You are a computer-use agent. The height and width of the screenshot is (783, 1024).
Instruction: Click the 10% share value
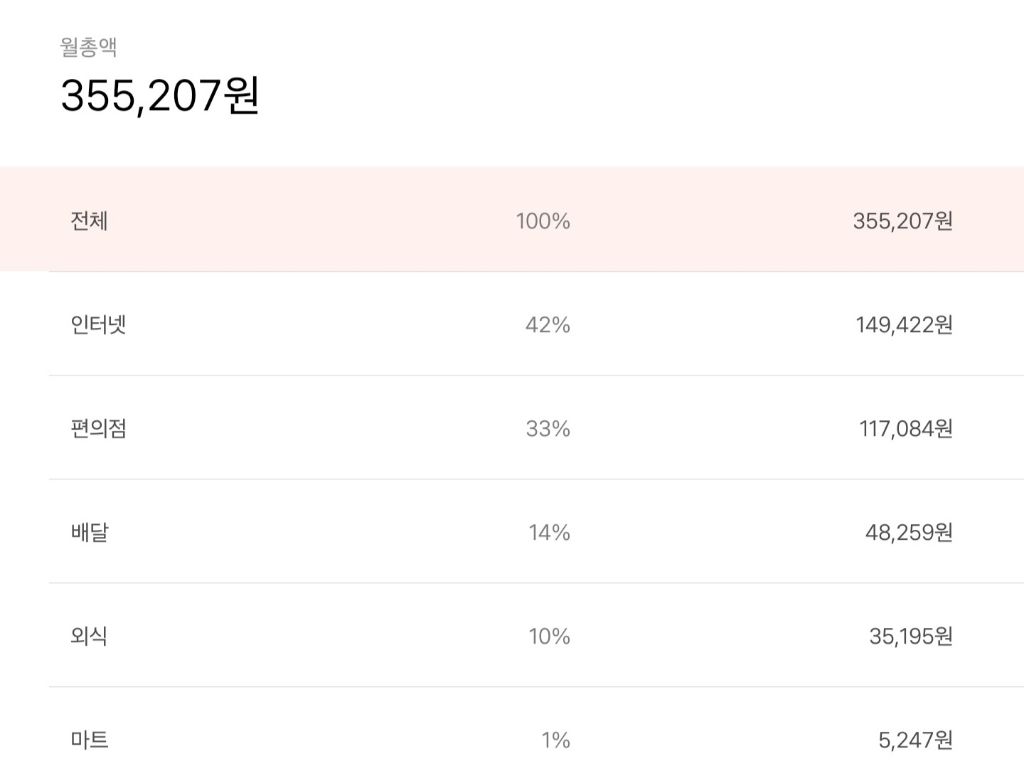(548, 637)
